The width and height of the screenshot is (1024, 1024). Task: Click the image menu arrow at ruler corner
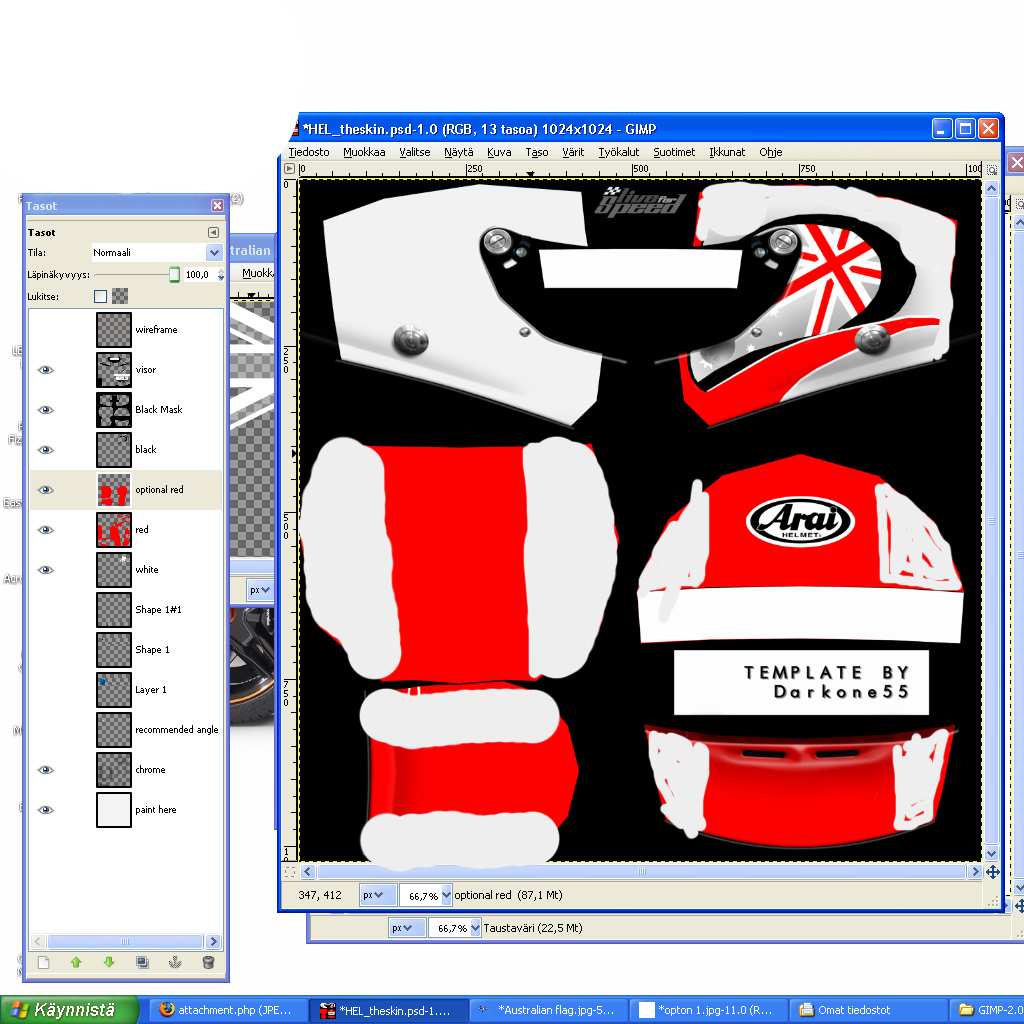290,168
